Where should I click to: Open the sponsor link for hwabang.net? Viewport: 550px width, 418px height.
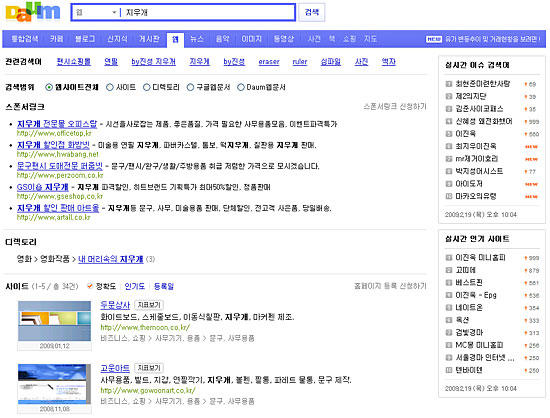(53, 145)
